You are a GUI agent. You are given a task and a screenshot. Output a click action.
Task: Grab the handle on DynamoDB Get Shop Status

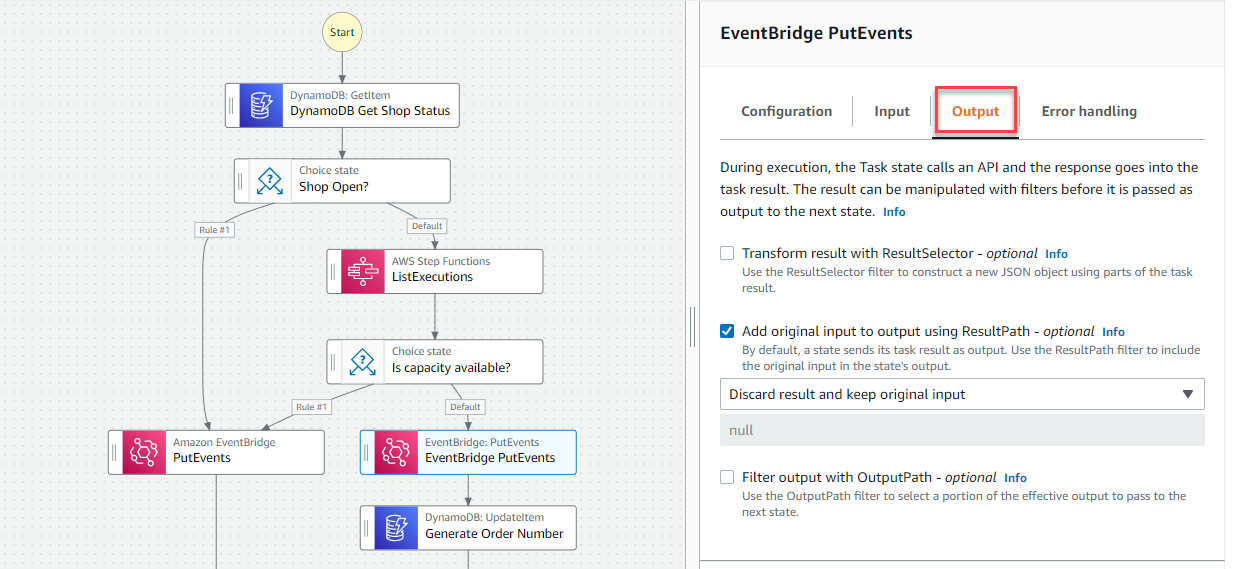coord(232,105)
